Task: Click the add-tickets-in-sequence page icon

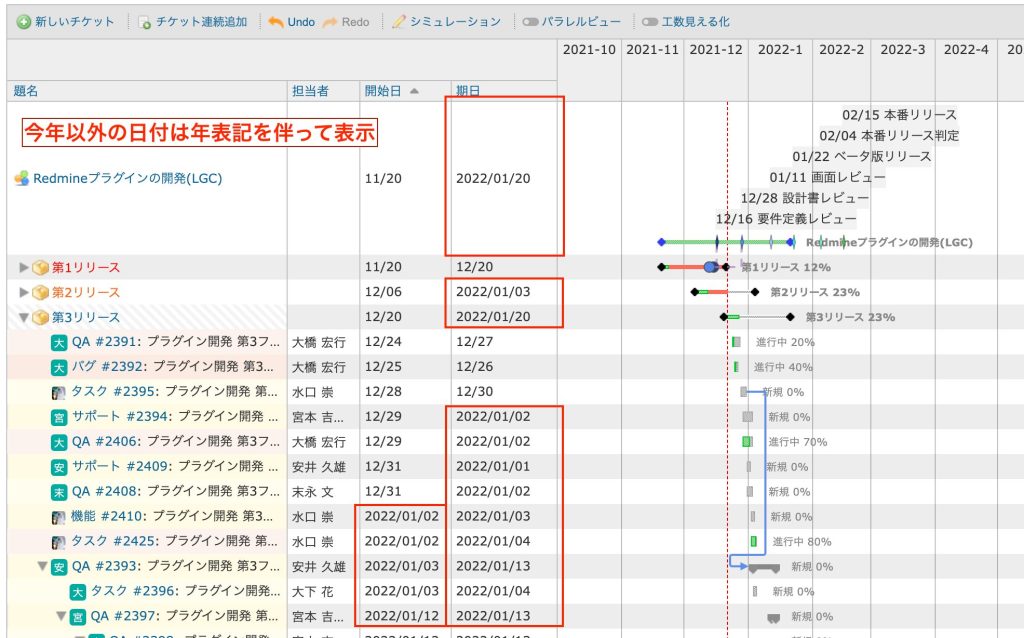Action: [144, 22]
